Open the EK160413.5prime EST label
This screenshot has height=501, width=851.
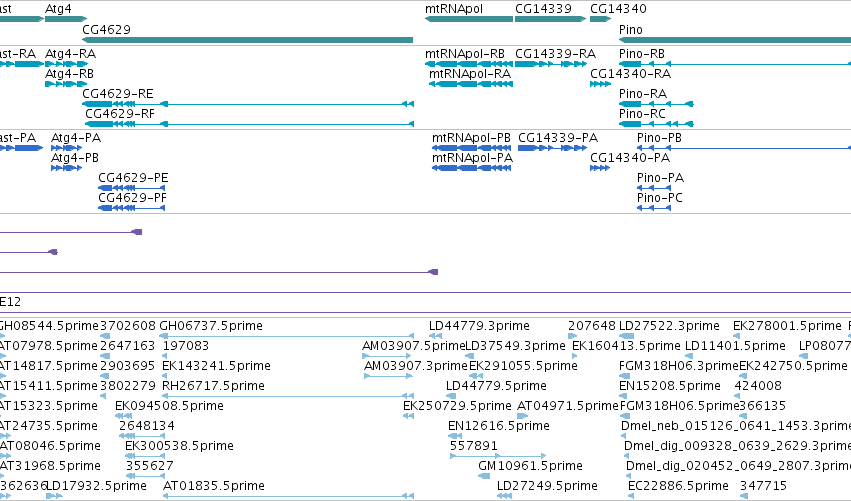pos(626,346)
